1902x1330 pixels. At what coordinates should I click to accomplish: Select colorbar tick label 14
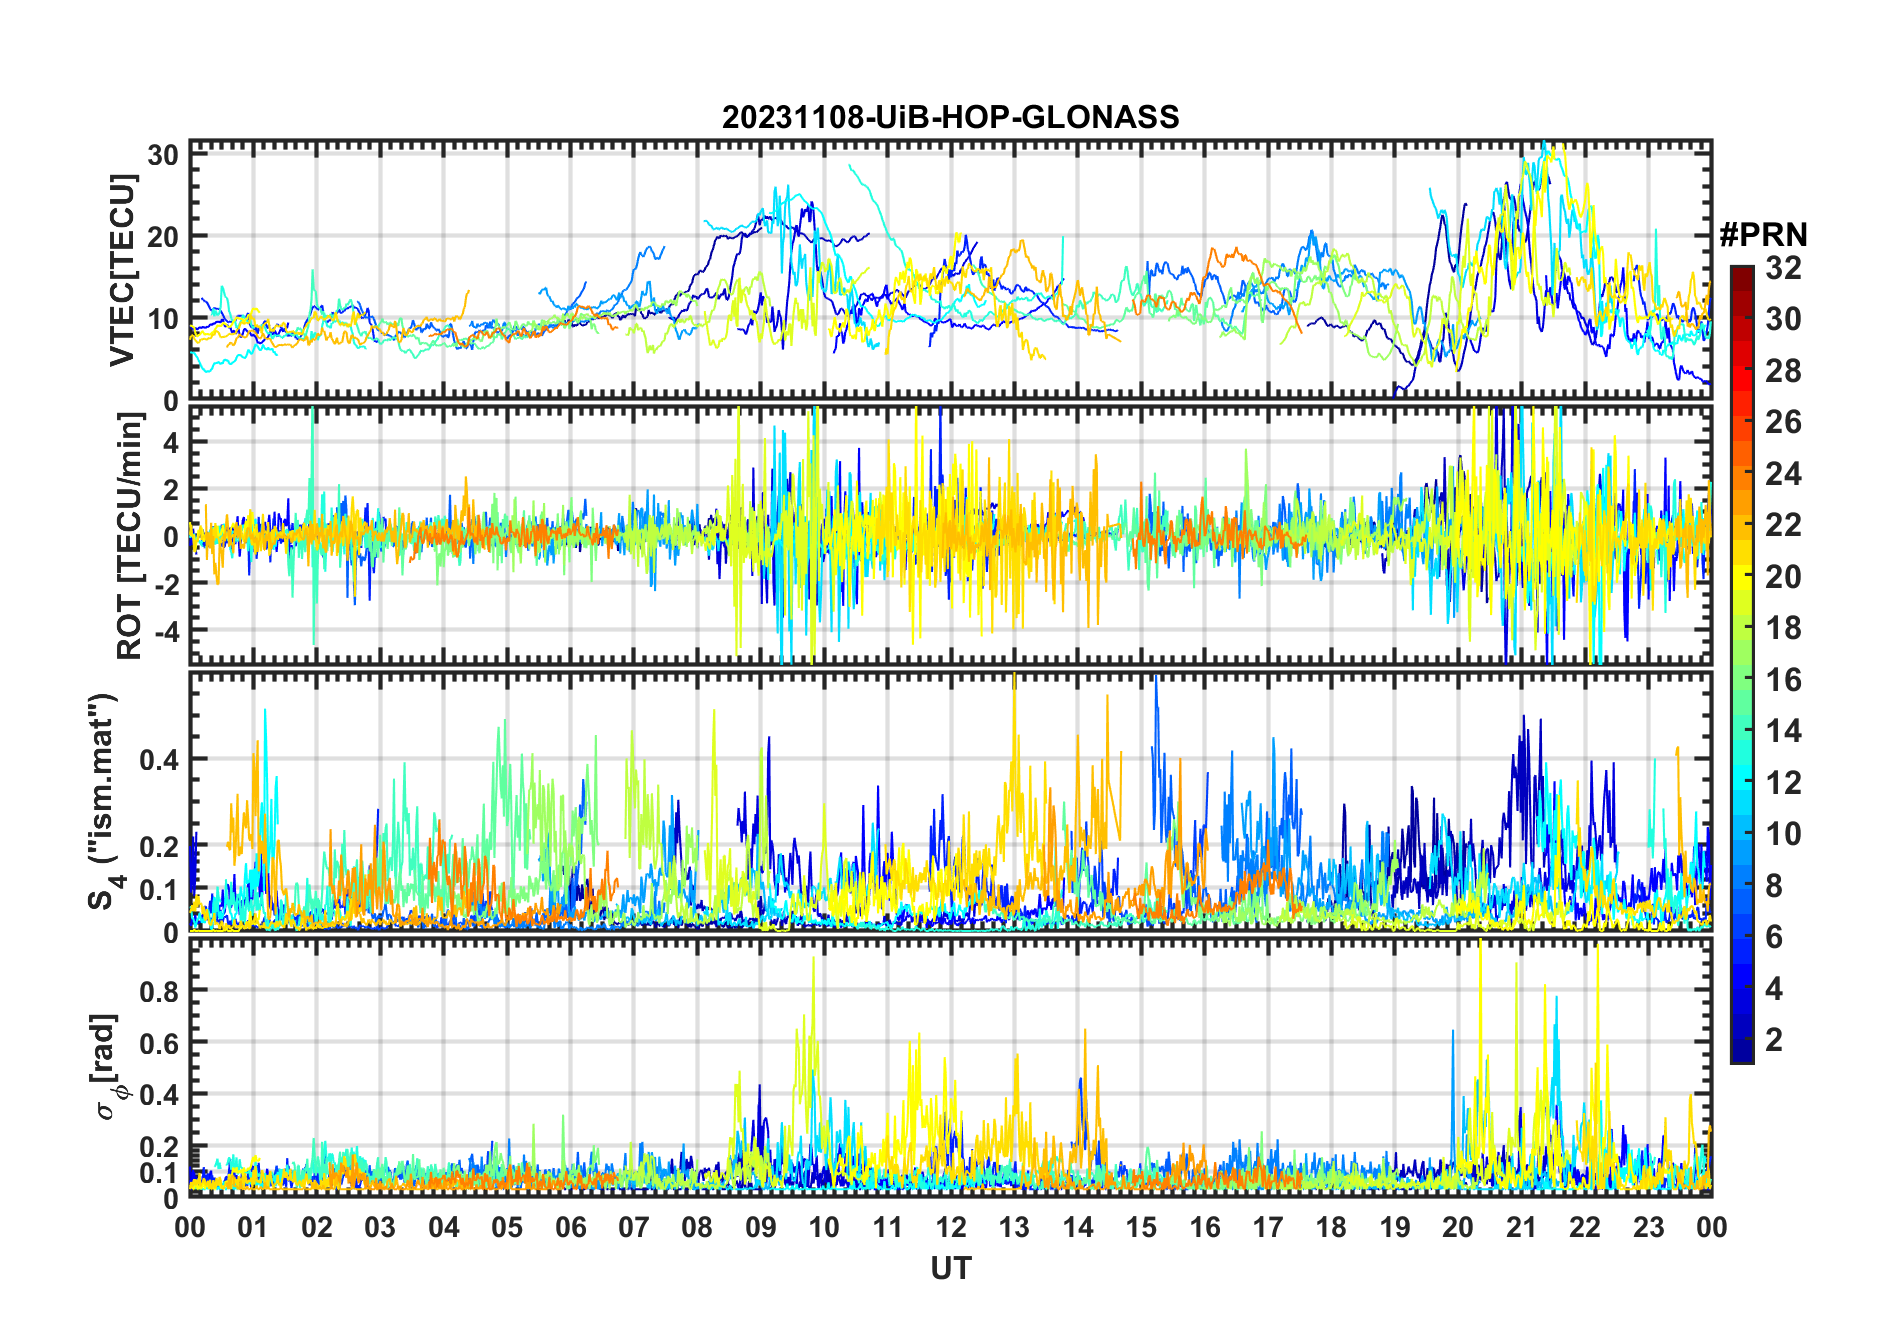click(x=1783, y=731)
